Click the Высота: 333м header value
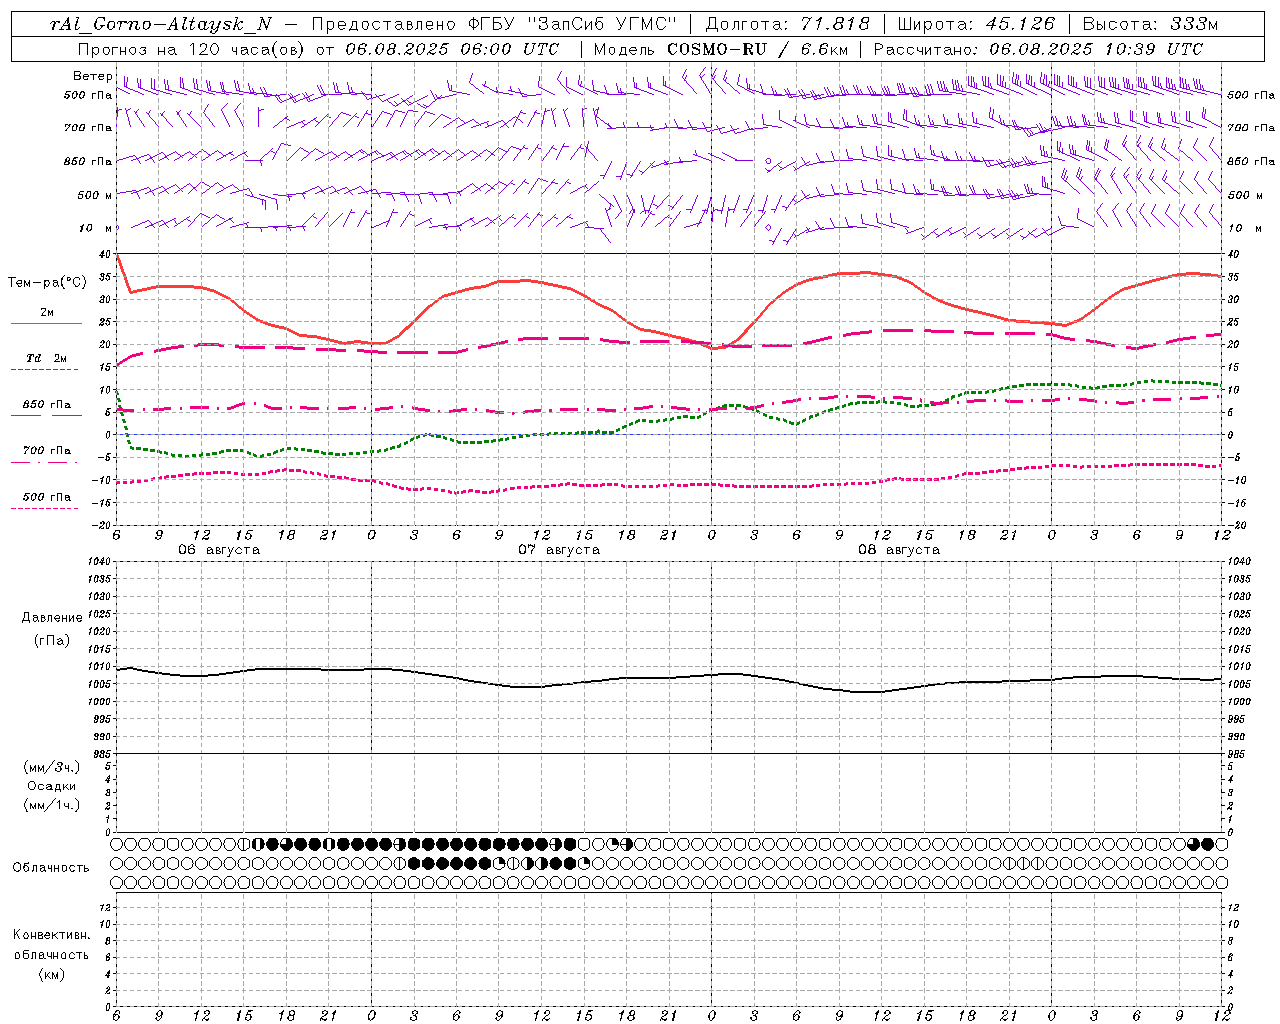The image size is (1280, 1024). pos(1151,24)
